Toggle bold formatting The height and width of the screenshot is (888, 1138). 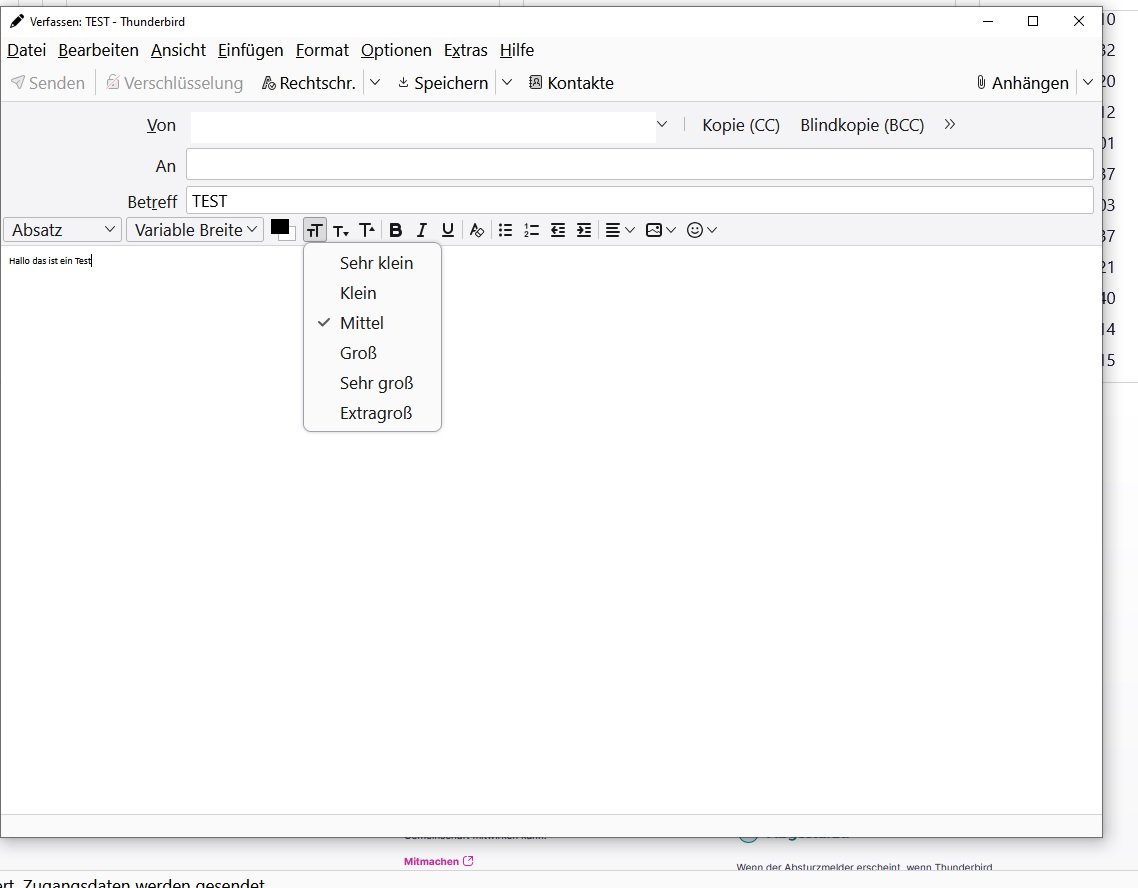point(396,230)
